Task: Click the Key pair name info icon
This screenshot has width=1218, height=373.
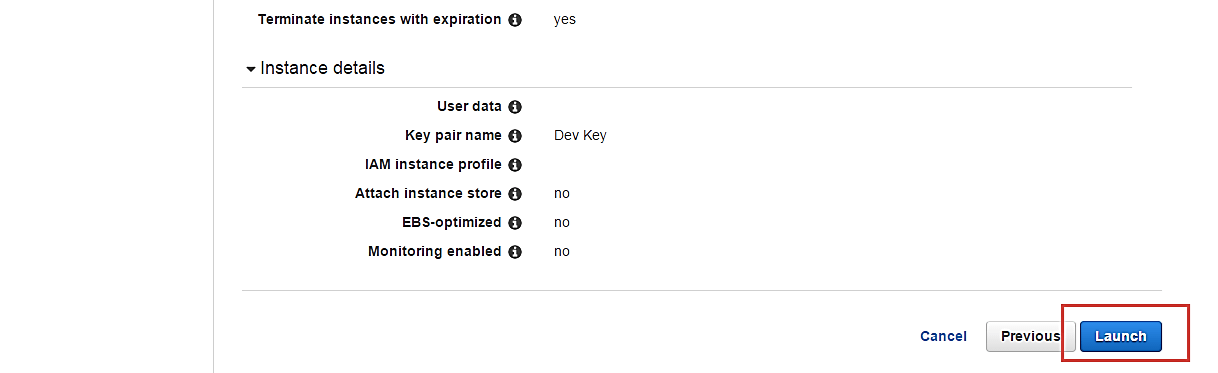Action: point(515,136)
